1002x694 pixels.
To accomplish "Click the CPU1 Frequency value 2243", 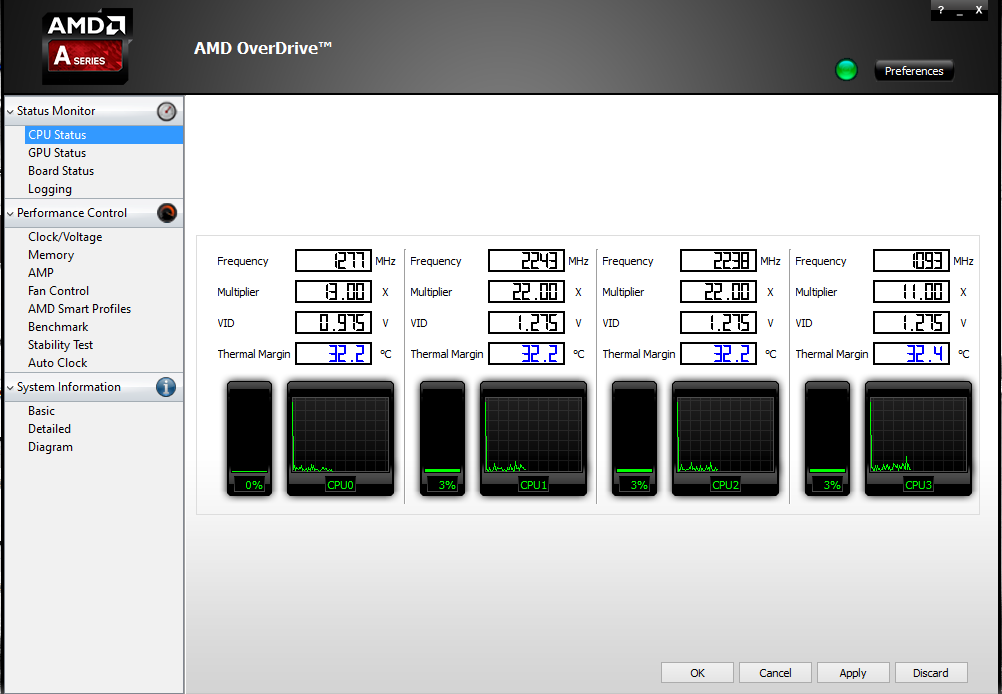I will 527,261.
